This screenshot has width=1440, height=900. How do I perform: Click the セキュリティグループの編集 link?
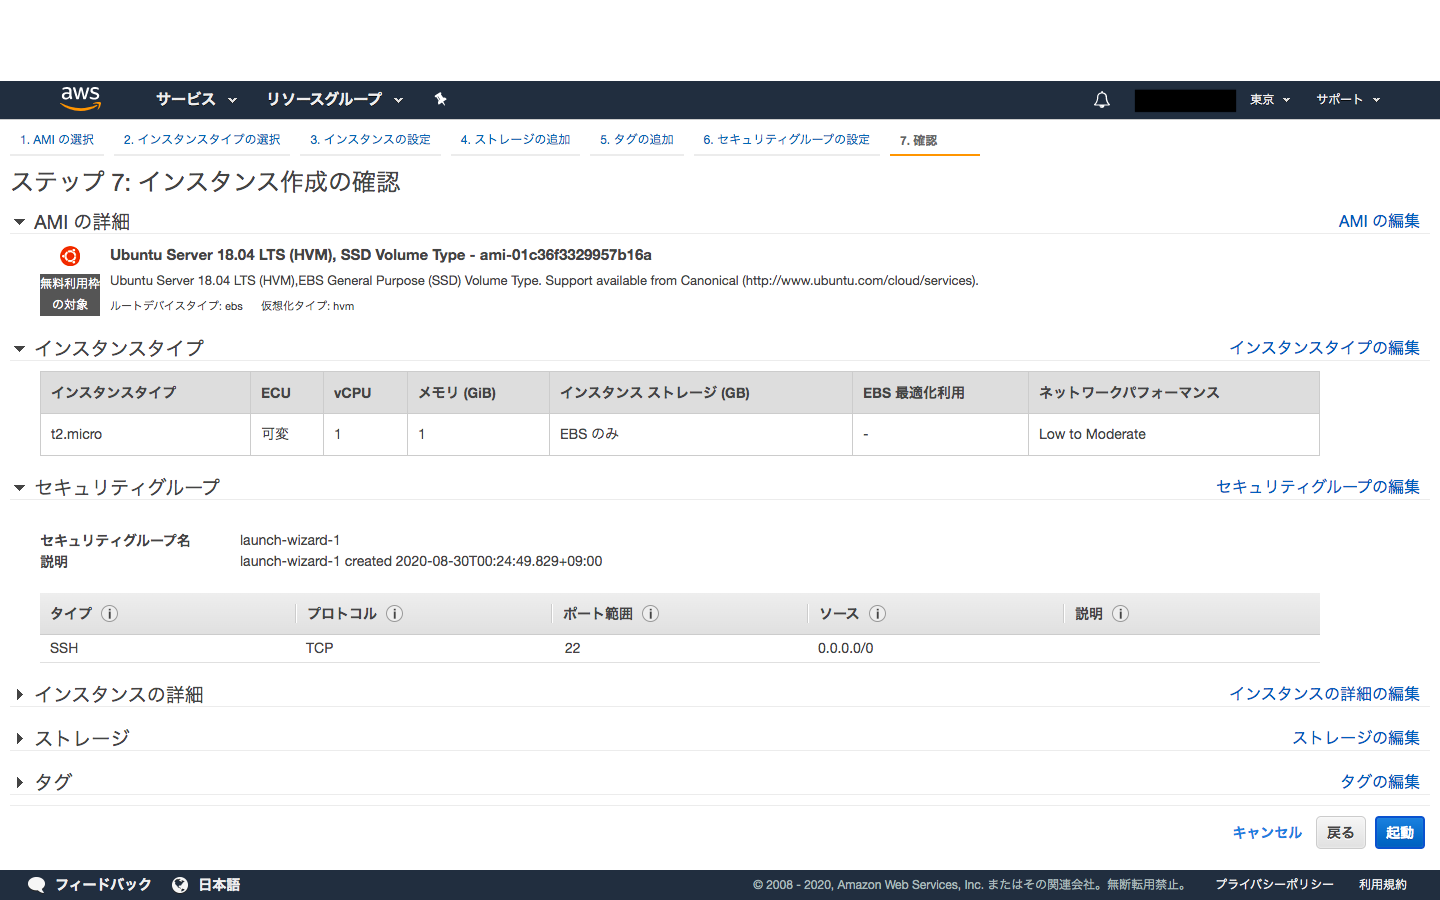pyautogui.click(x=1318, y=487)
